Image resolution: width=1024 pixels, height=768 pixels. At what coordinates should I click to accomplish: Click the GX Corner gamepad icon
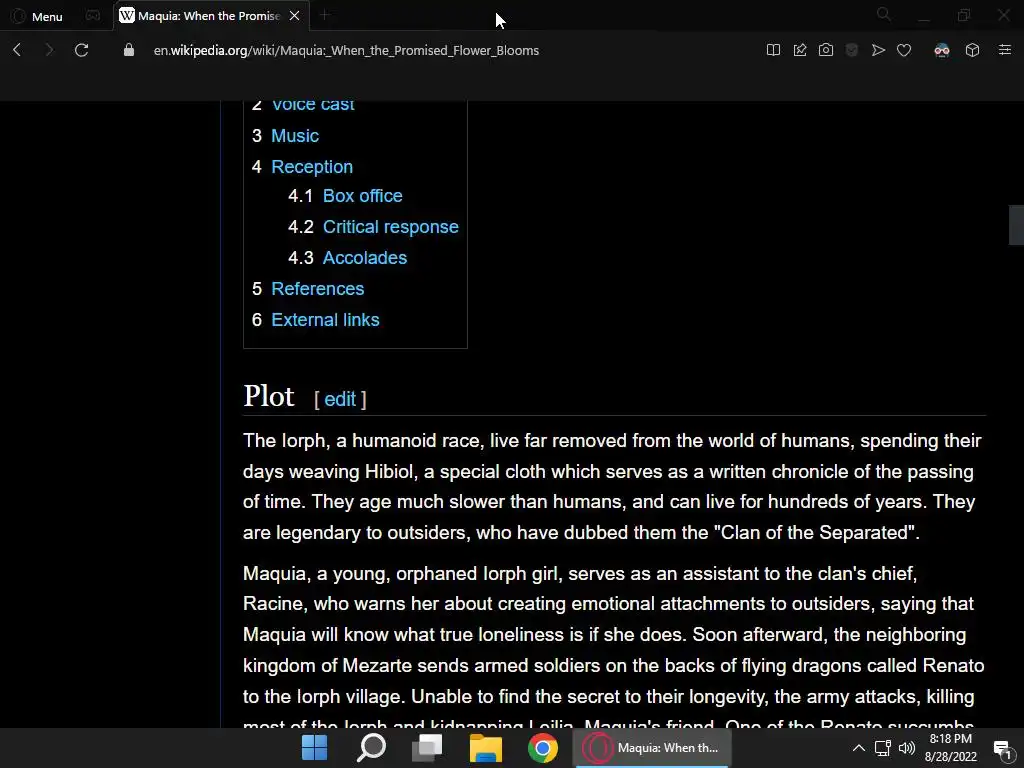click(x=93, y=16)
